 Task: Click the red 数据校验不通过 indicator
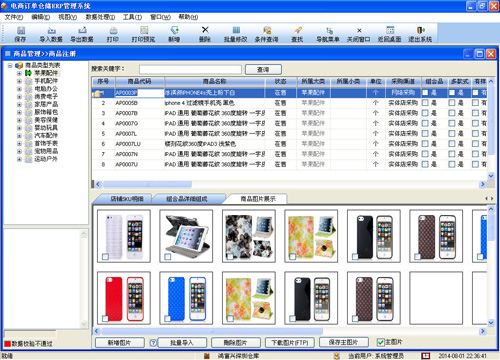point(7,344)
